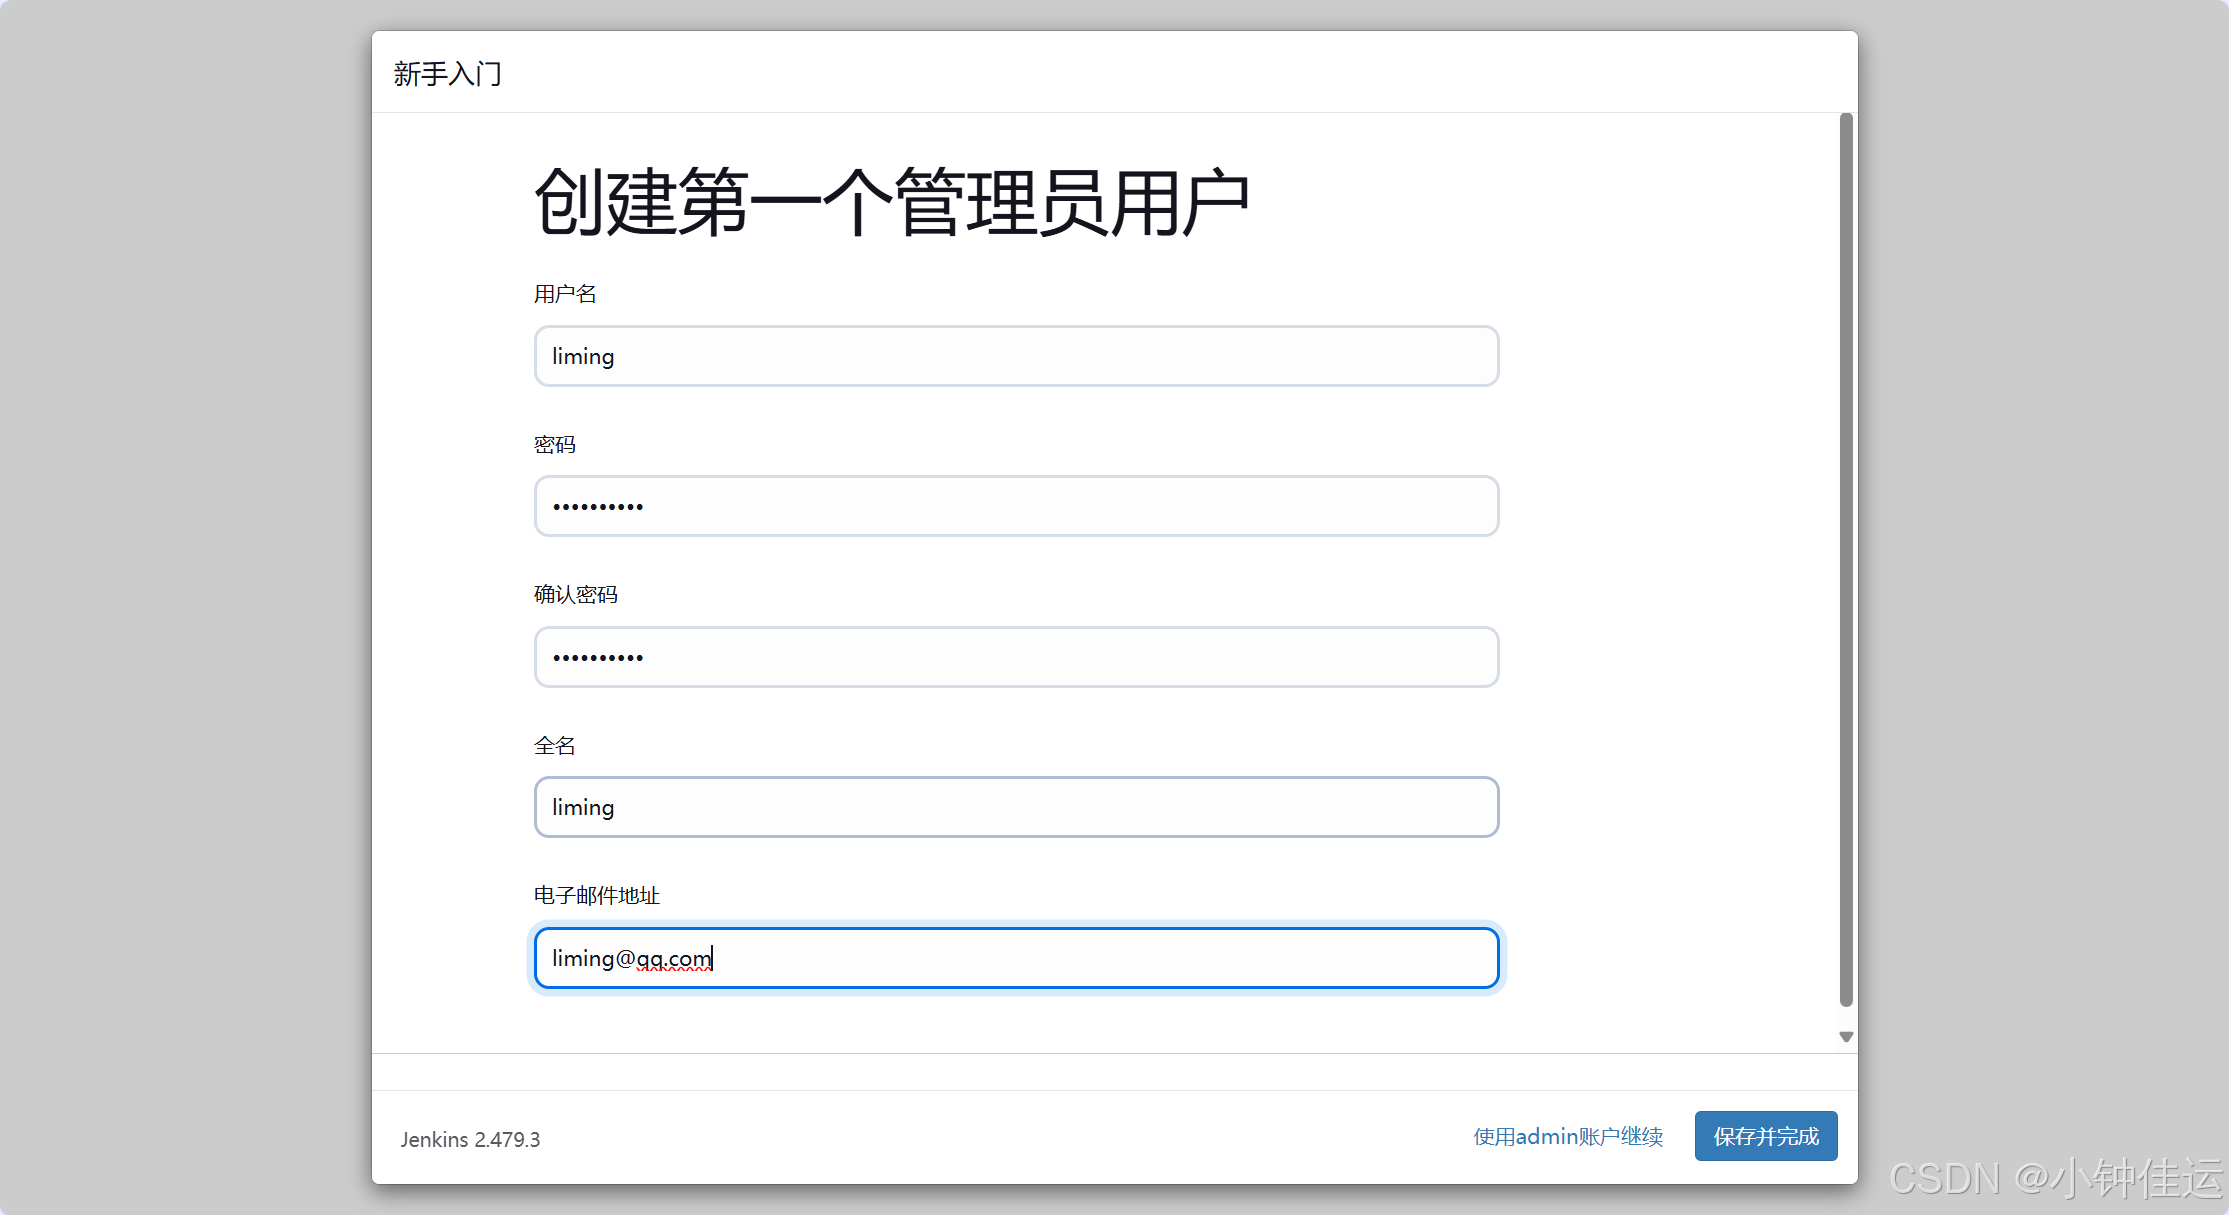The width and height of the screenshot is (2229, 1215).
Task: Follow the 使用admin账户继续 link
Action: click(1568, 1137)
